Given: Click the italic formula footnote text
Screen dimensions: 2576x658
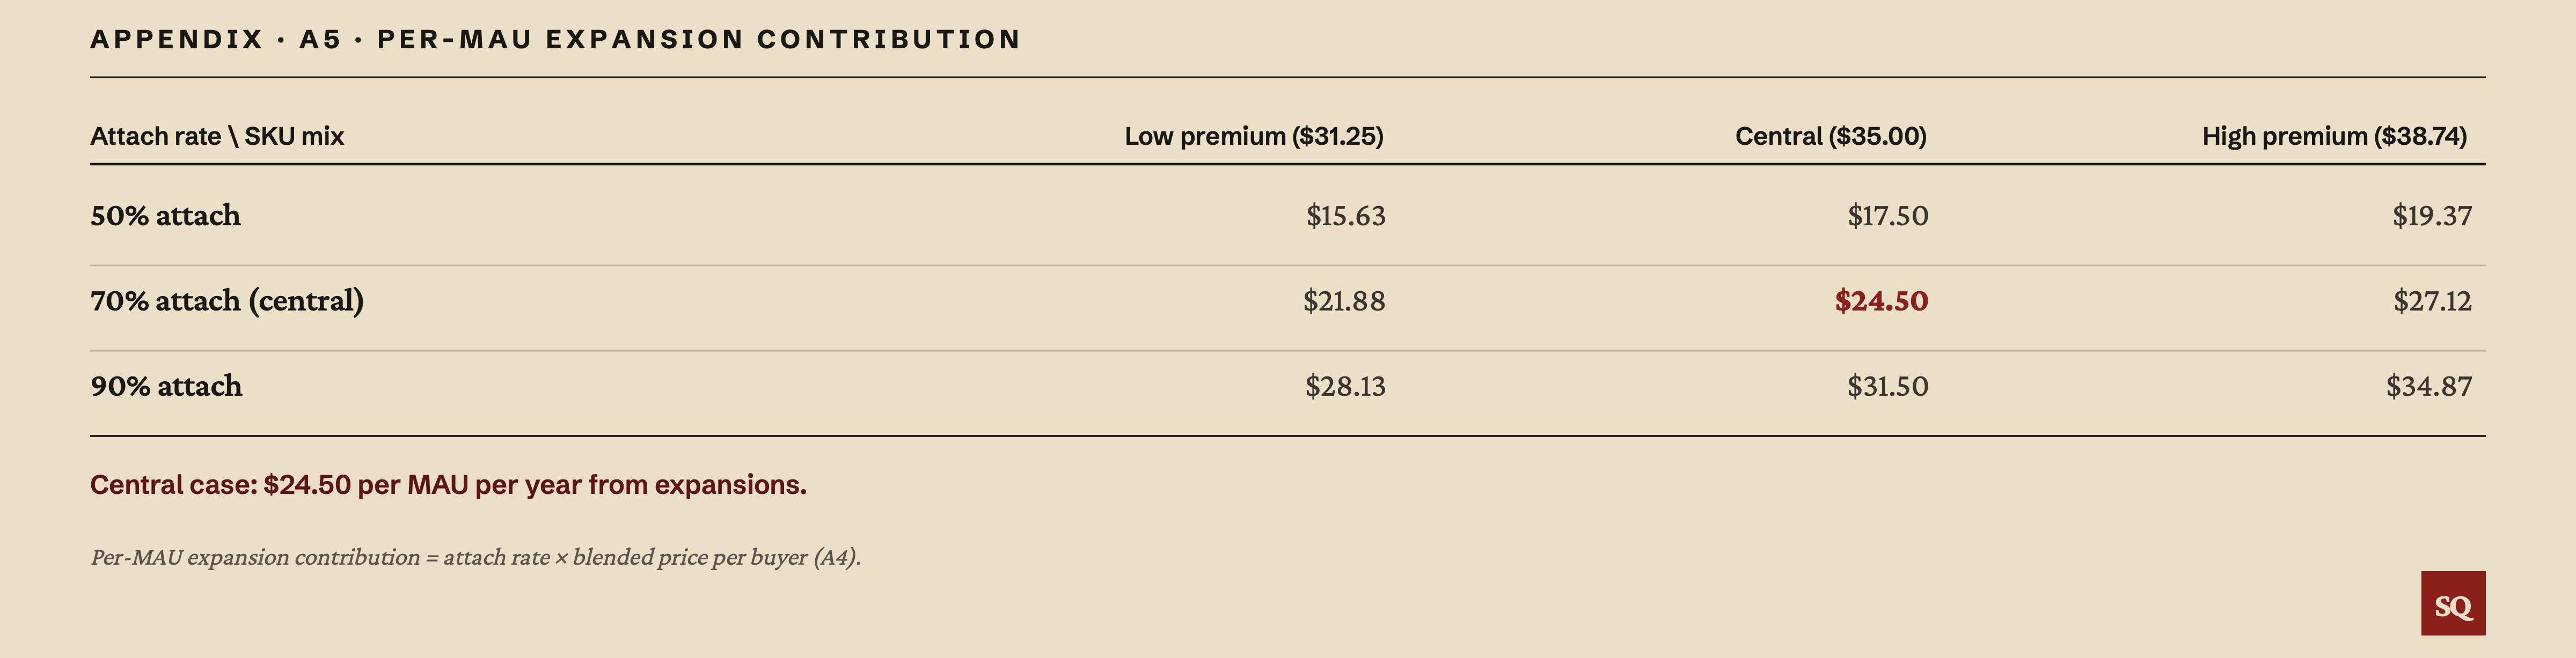Looking at the screenshot, I should [x=476, y=558].
